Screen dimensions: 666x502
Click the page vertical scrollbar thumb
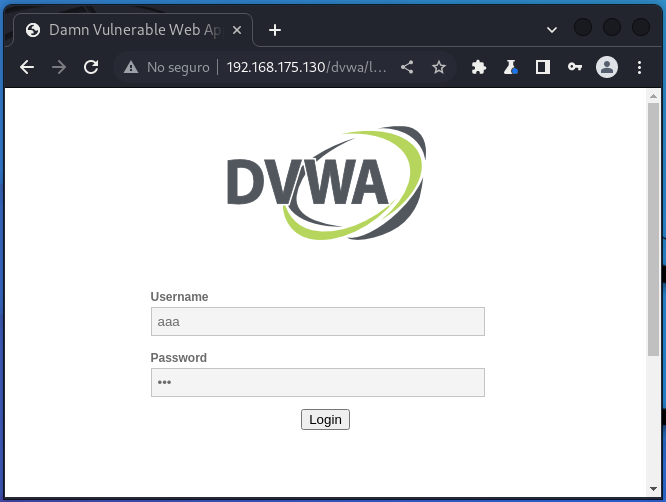click(x=653, y=229)
